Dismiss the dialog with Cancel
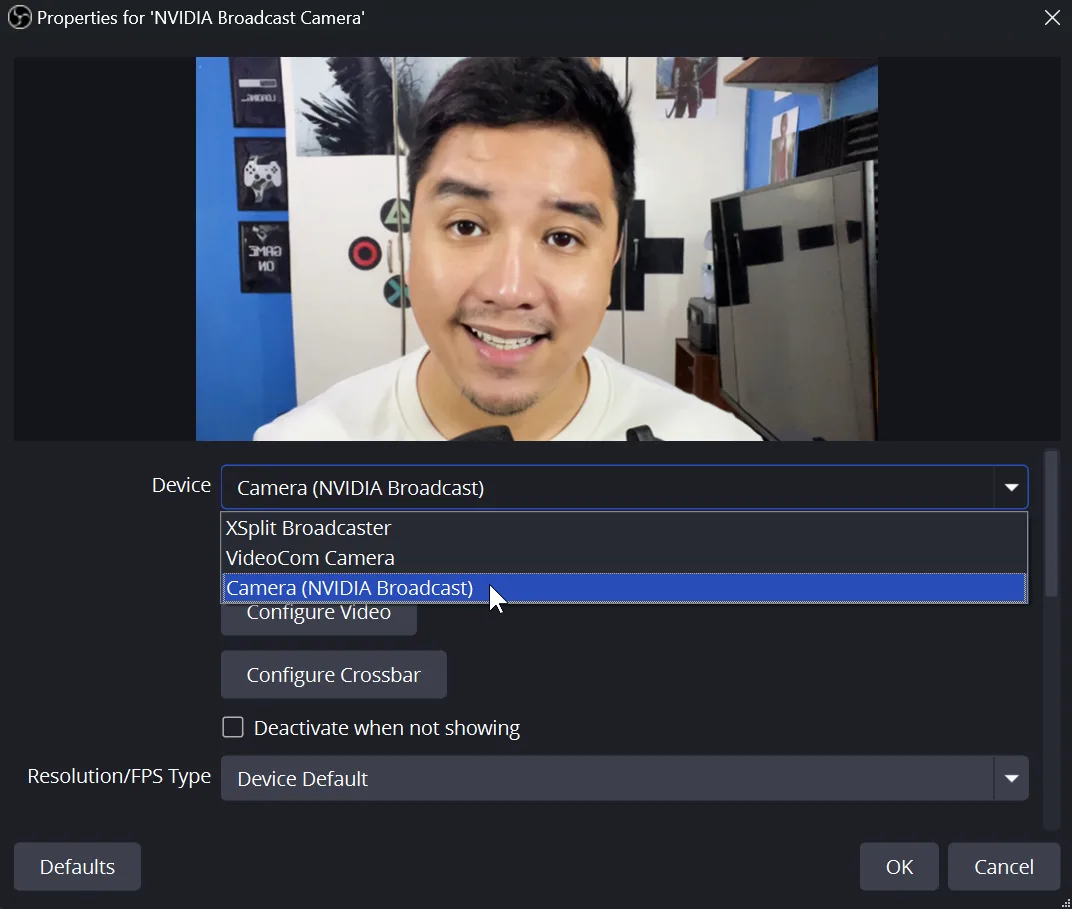 (x=1004, y=866)
